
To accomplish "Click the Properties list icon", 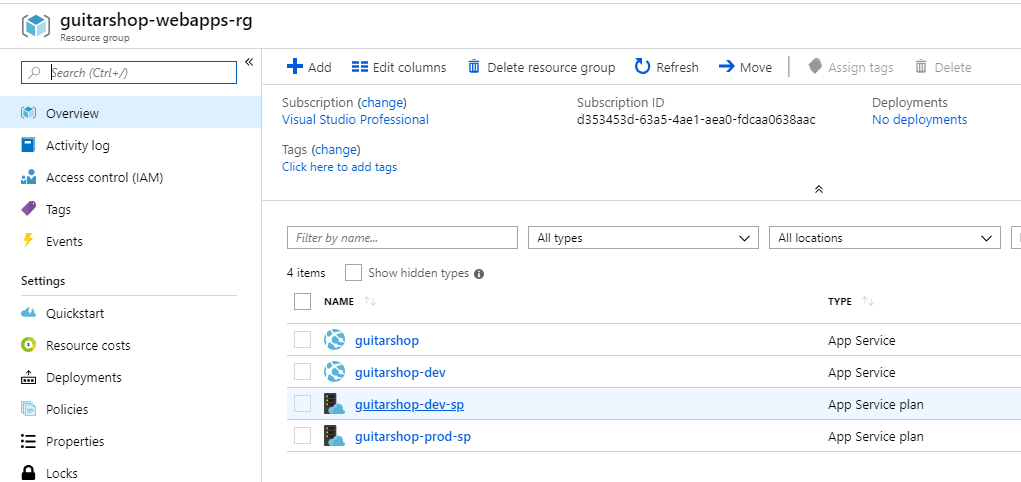I will tap(28, 441).
